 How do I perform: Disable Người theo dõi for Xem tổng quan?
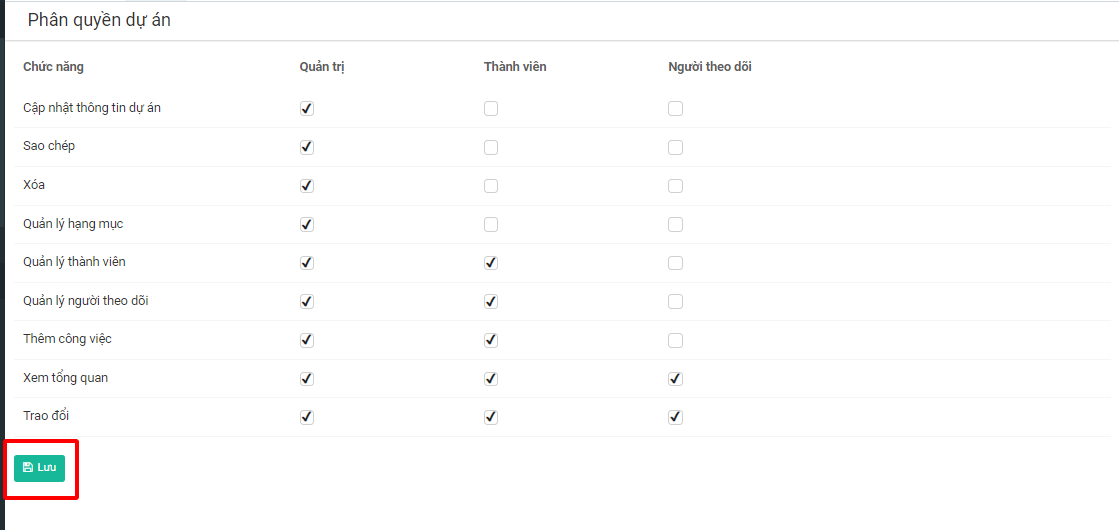tap(676, 379)
